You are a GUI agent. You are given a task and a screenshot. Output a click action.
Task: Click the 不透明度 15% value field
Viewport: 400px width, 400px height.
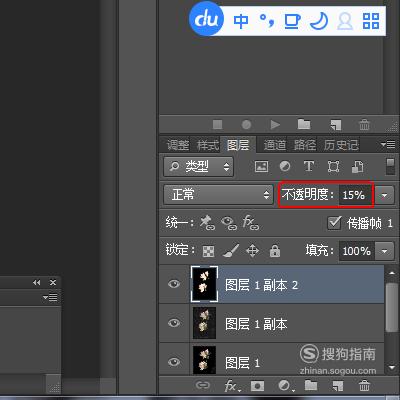tap(355, 195)
